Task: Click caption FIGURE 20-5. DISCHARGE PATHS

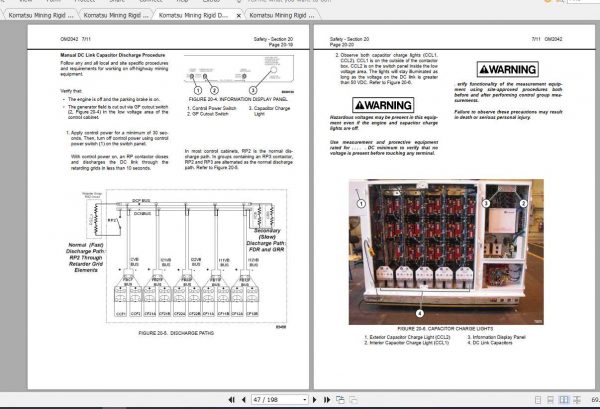Action: pyautogui.click(x=176, y=333)
